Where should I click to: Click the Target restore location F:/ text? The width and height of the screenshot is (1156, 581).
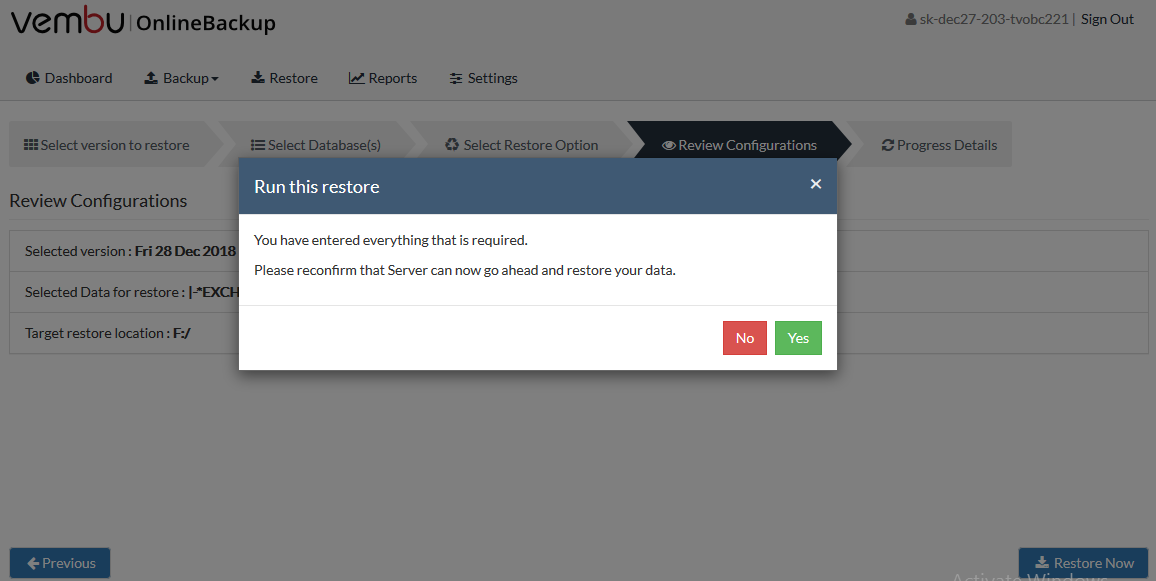tap(108, 333)
